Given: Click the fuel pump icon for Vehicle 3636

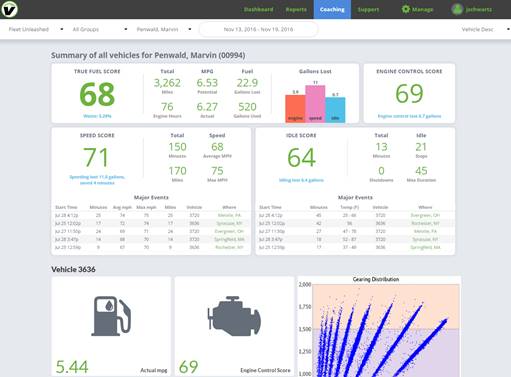Looking at the screenshot, I should pos(111,316).
